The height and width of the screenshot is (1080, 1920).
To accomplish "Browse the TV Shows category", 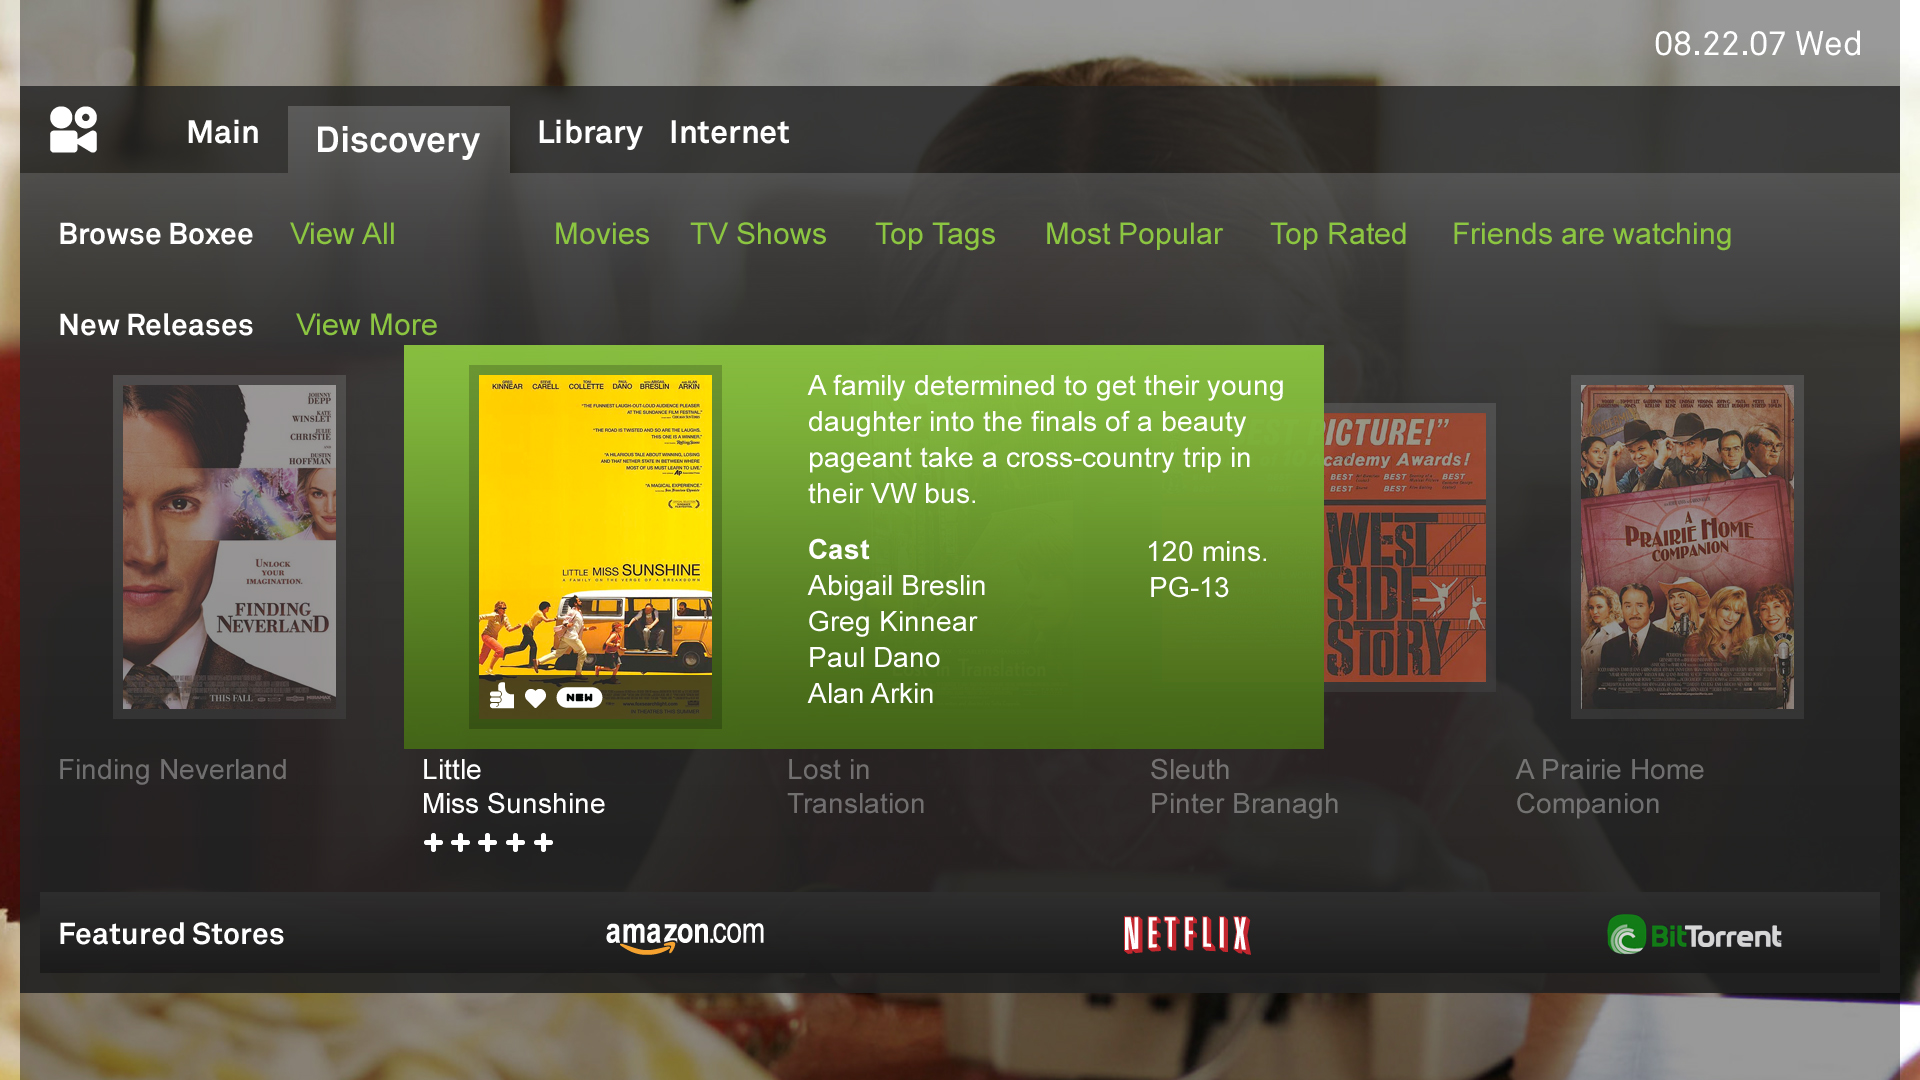I will (x=758, y=234).
